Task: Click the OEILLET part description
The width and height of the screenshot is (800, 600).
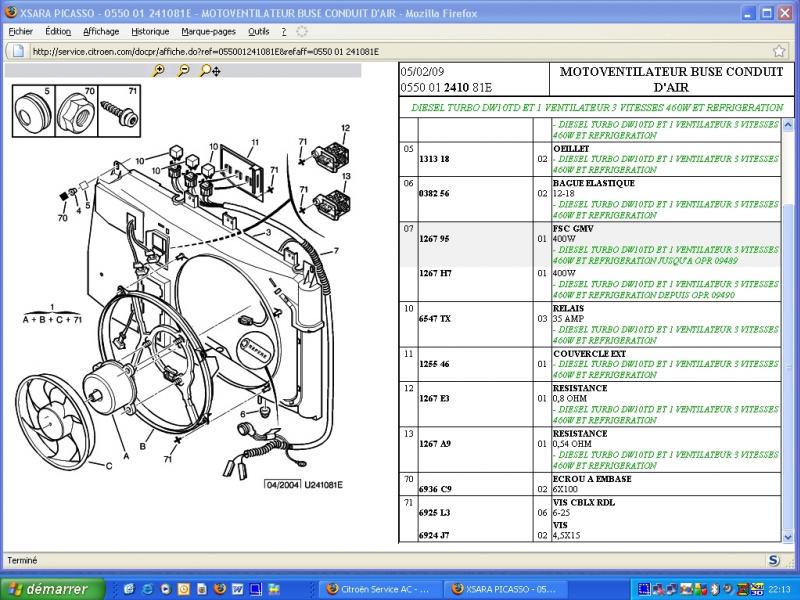Action: coord(571,148)
